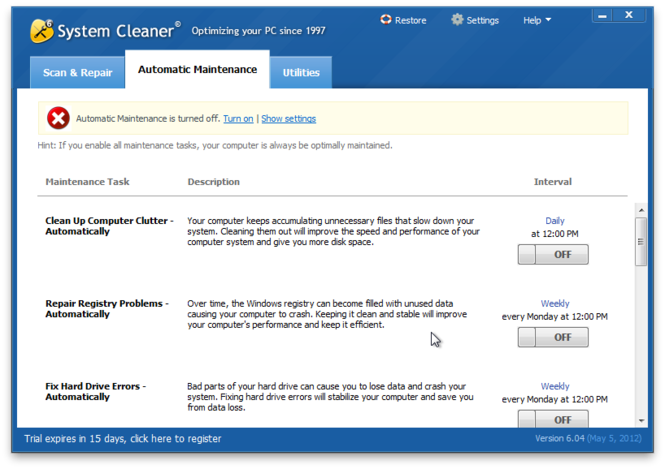Select the Automatic Maintenance tab
This screenshot has height=469, width=665.
[x=197, y=69]
